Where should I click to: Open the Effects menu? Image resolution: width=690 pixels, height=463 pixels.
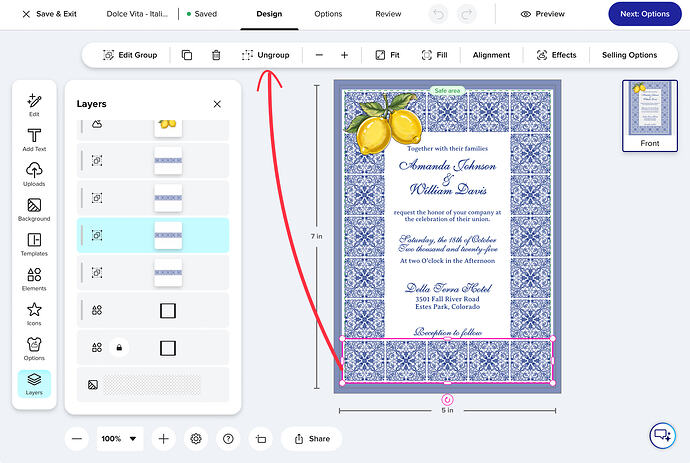[x=556, y=55]
